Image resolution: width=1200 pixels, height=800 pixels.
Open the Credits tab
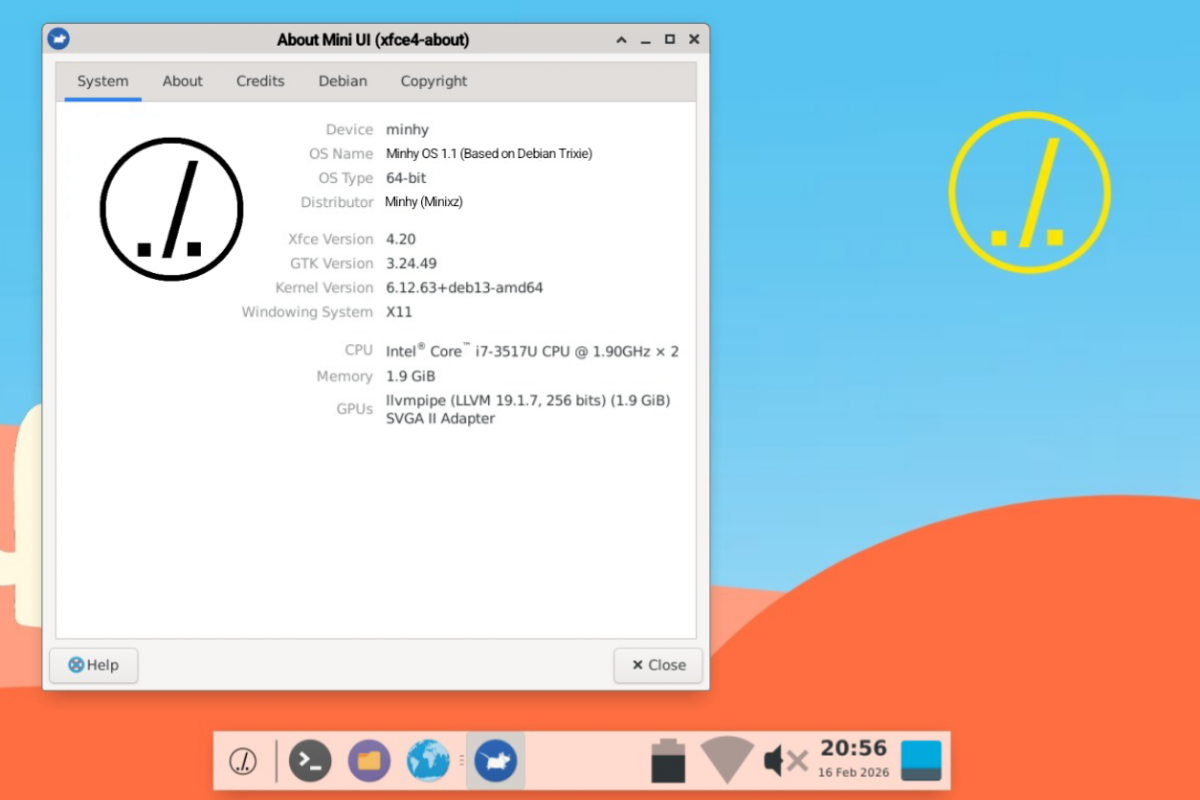260,81
